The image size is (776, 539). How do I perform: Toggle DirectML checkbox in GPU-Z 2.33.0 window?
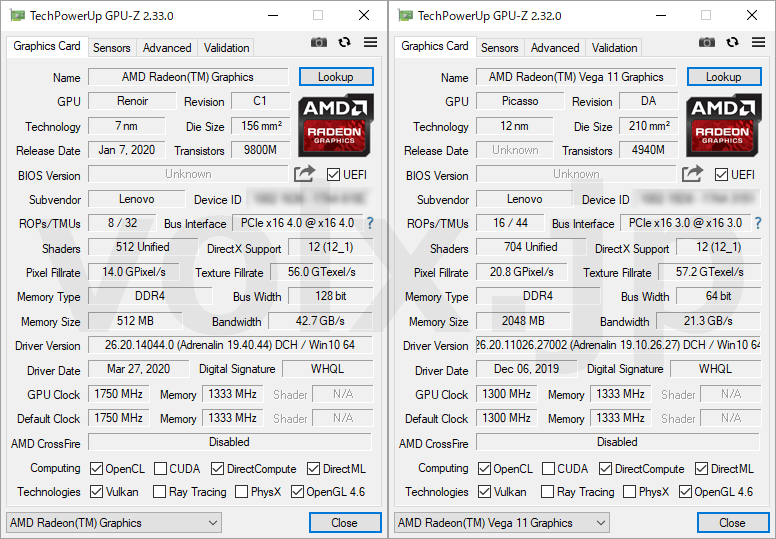(x=313, y=468)
